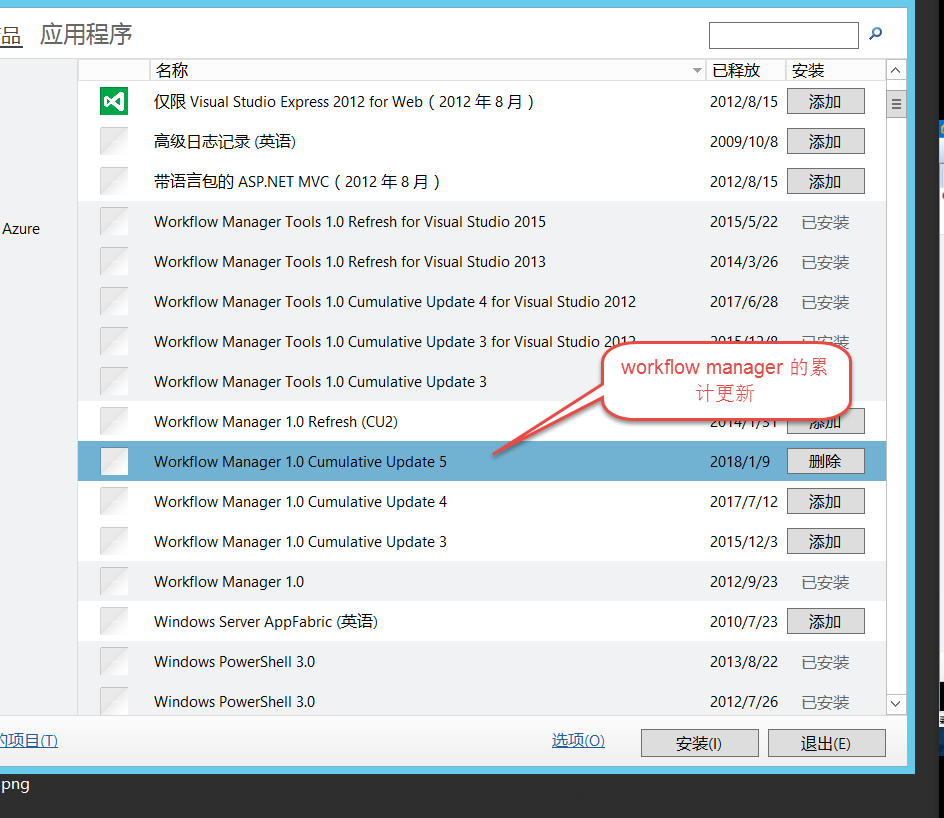Add 带语言包的 ASP.NET MVC
The width and height of the screenshot is (944, 818).
point(825,181)
